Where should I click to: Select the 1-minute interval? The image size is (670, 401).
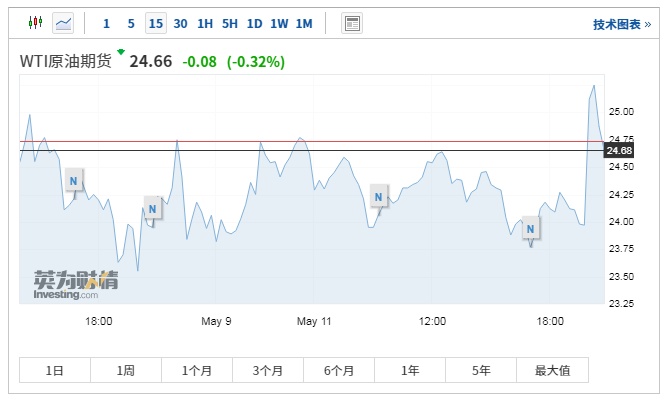[106, 23]
